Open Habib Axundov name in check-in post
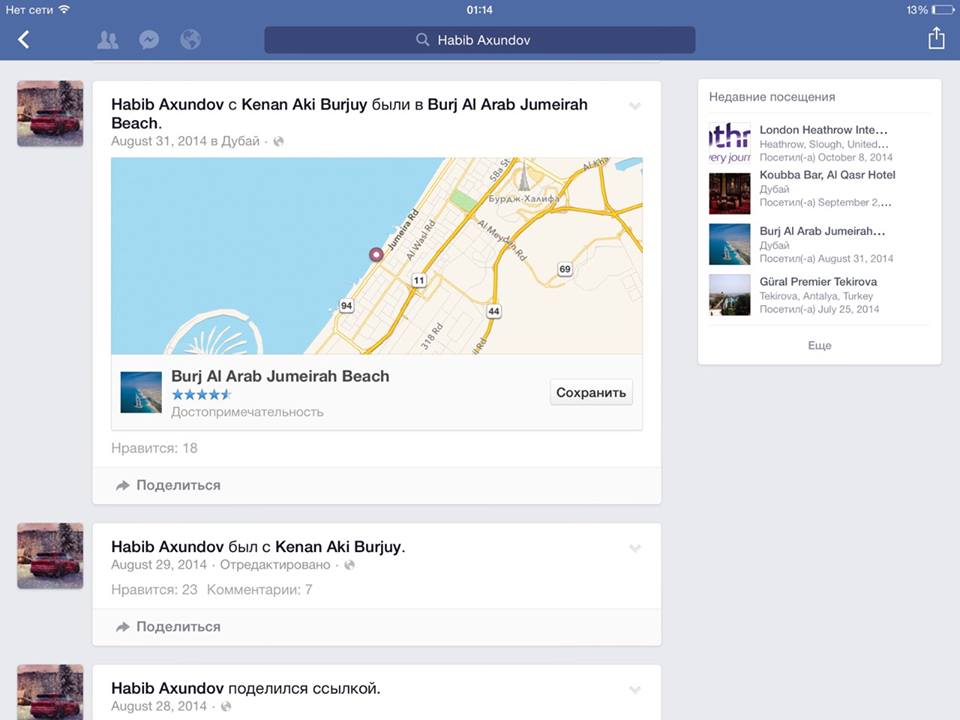 (x=167, y=105)
